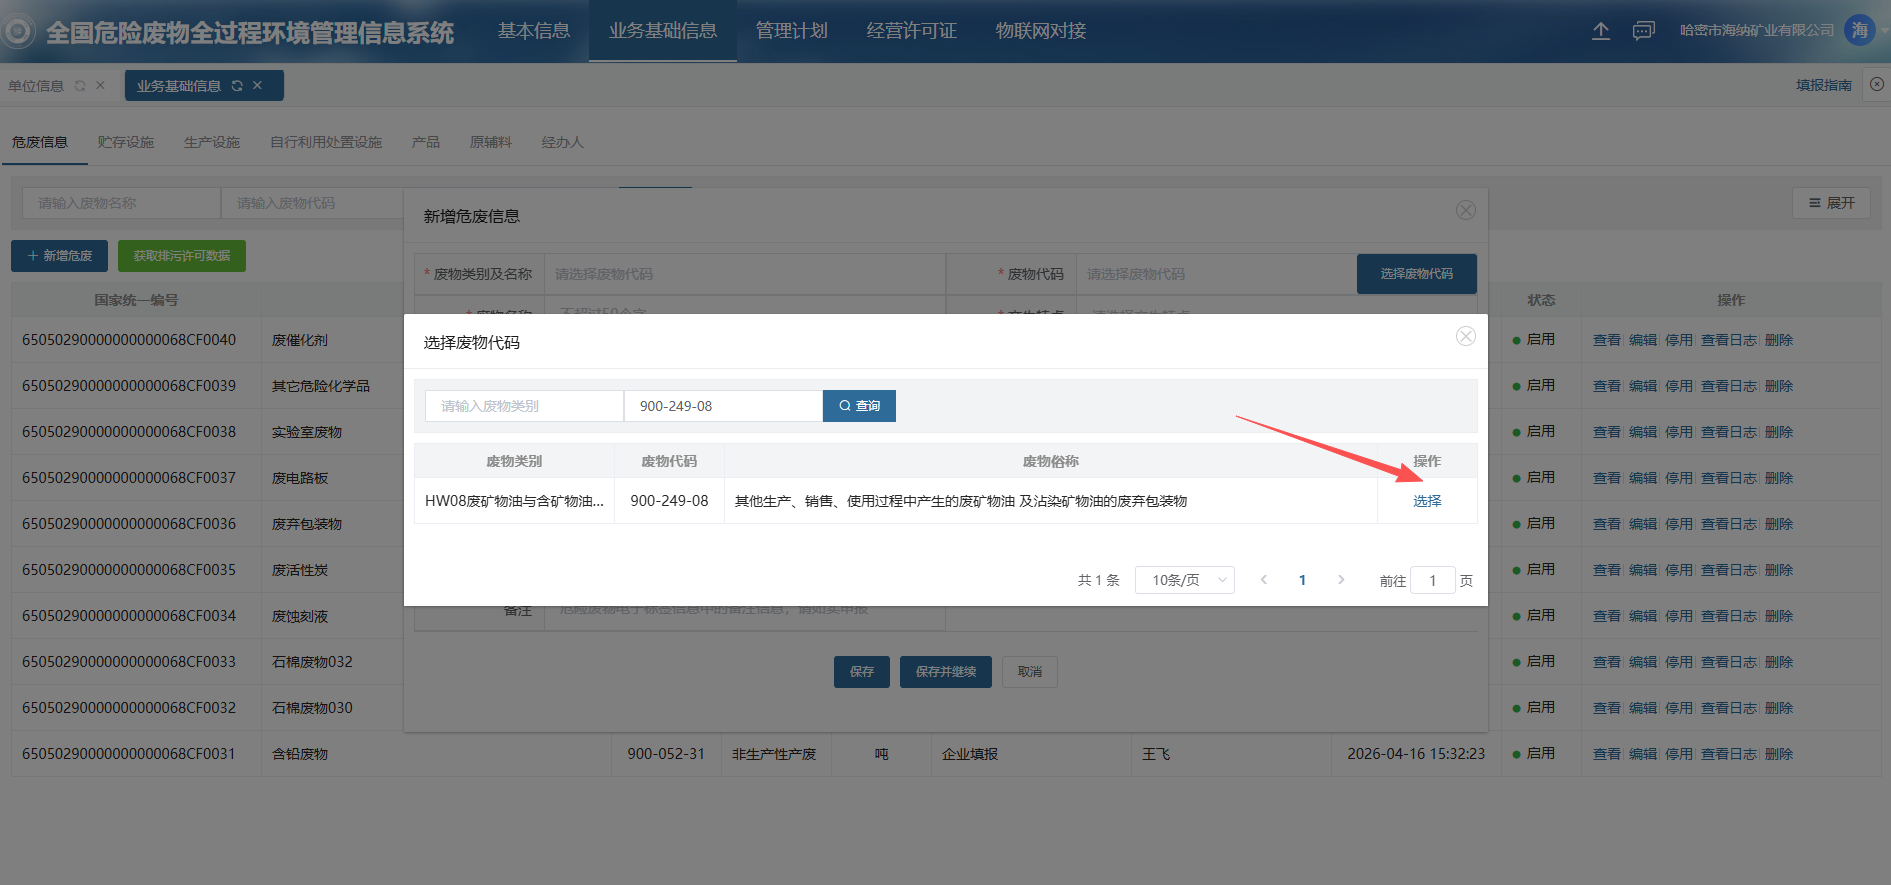
Task: Click the user avatar icon 海
Action: click(1859, 30)
